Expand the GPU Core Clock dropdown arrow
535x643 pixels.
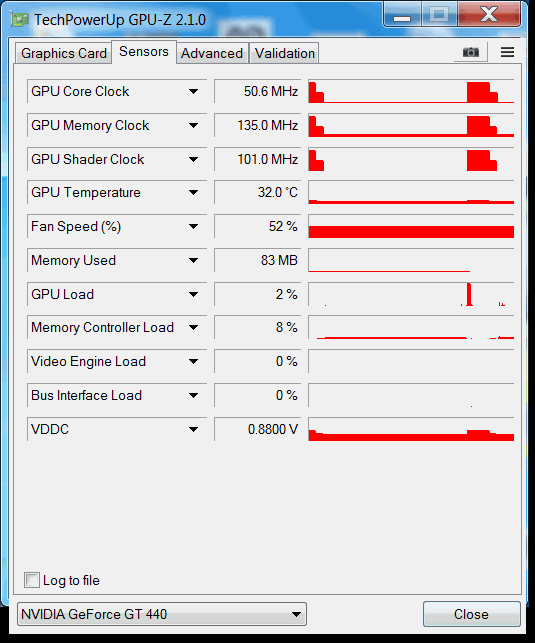click(194, 91)
